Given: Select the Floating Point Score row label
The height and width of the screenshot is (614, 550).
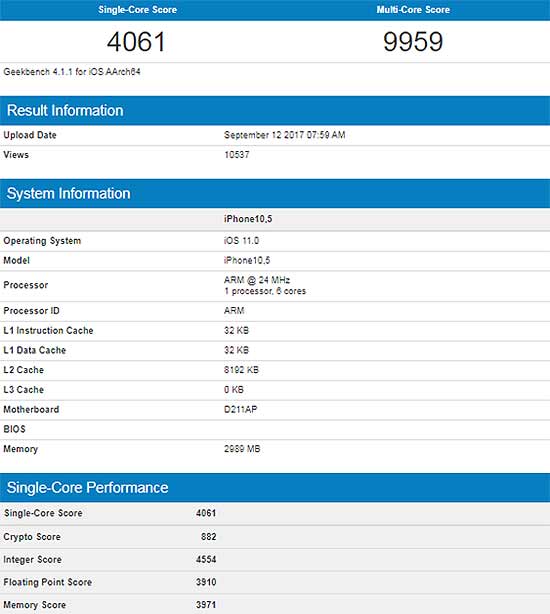Looking at the screenshot, I should click(47, 582).
